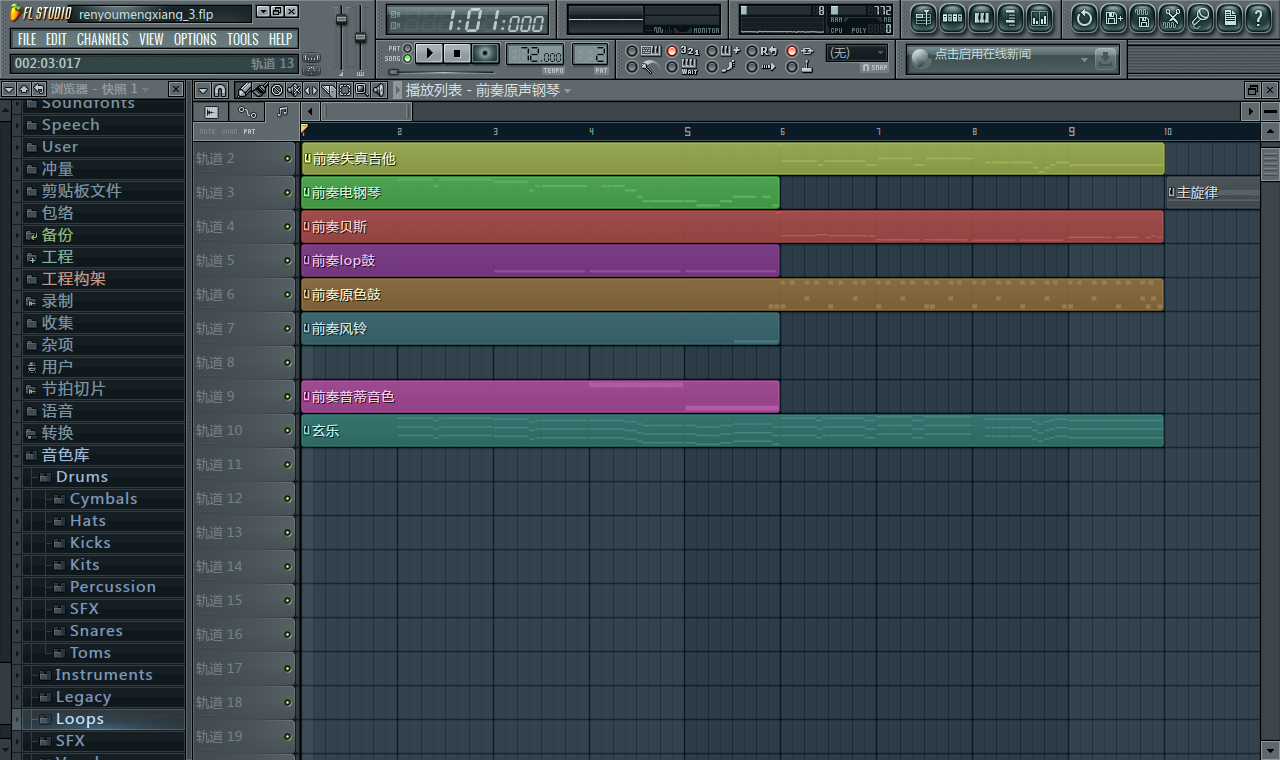
Task: Open the OPTIONS menu
Action: (195, 39)
